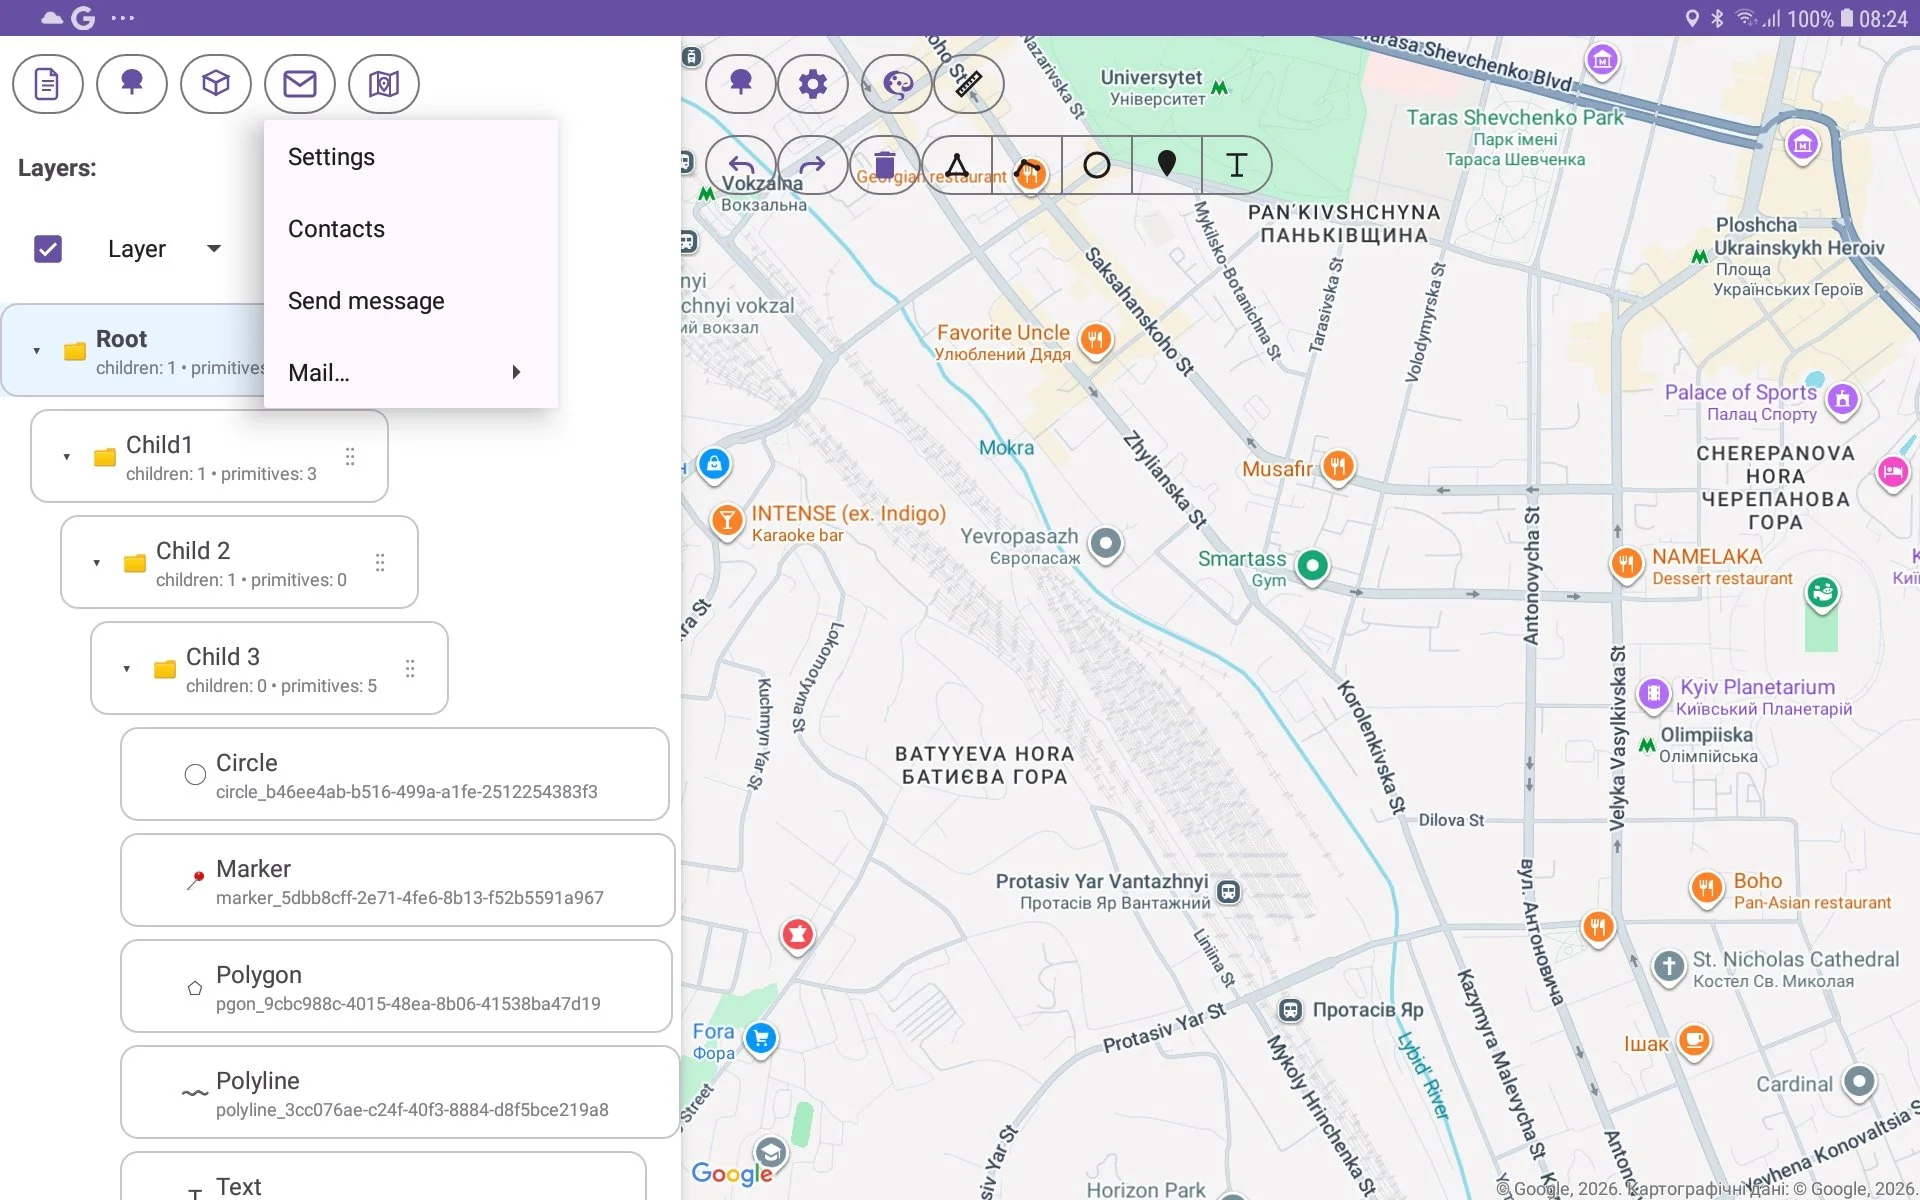
Task: Open the gear settings button on map toolbar
Action: 812,84
